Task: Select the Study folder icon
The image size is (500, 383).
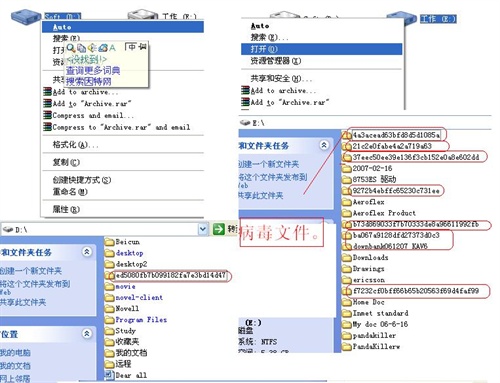Action: point(110,331)
